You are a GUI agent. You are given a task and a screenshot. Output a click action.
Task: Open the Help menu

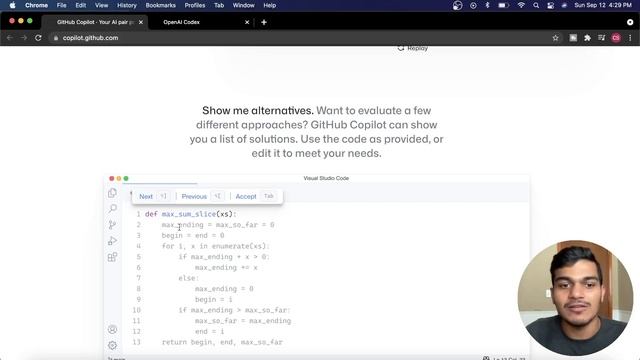coord(269,5)
